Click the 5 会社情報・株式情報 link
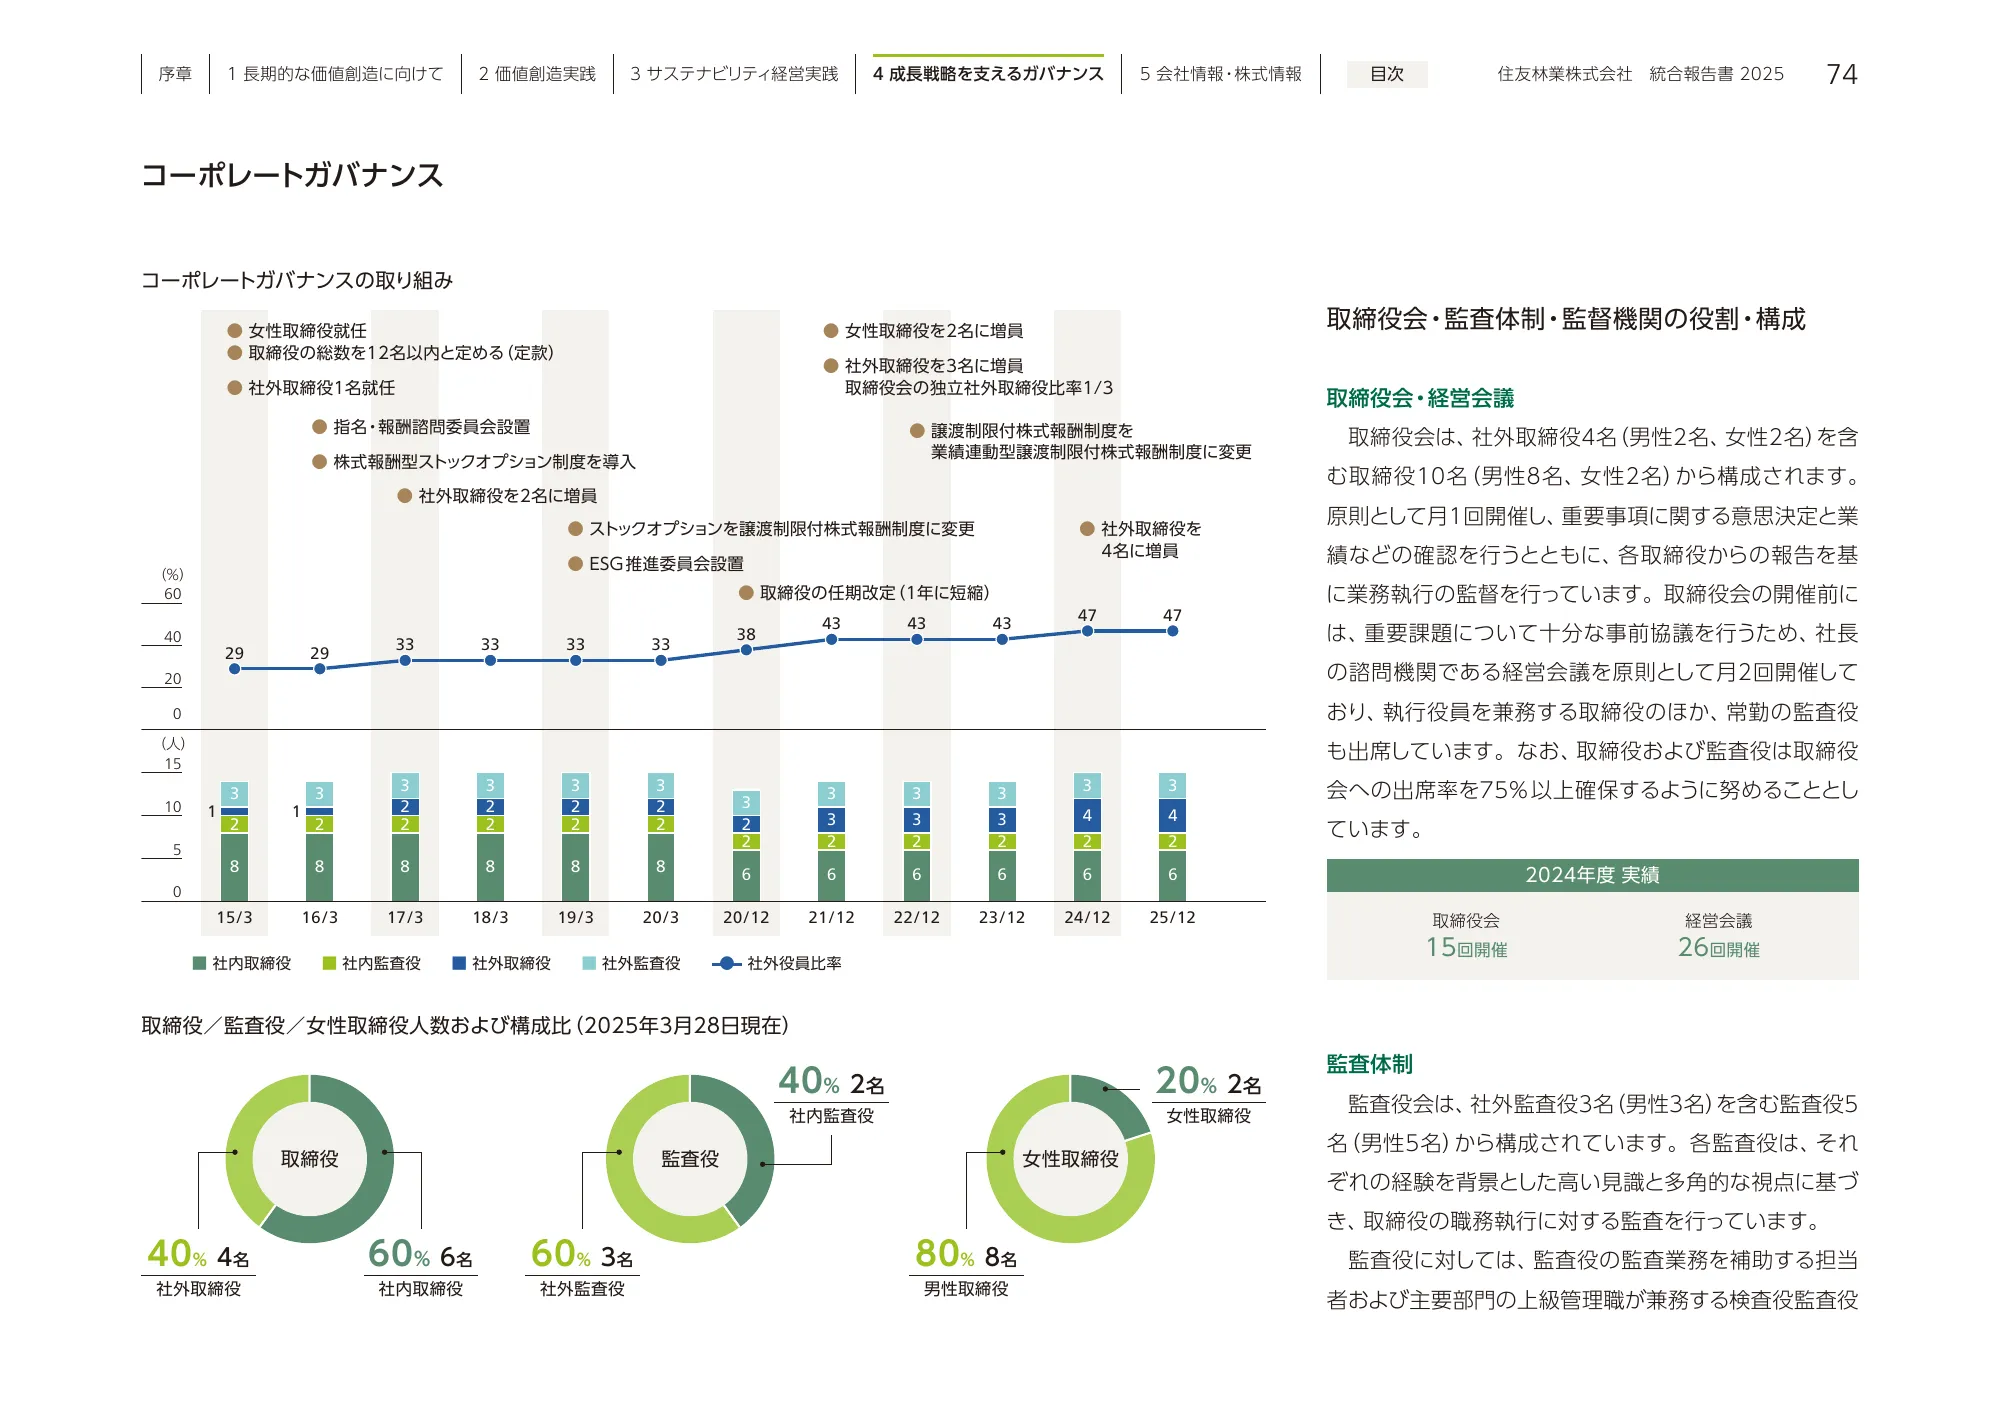 coord(1222,73)
